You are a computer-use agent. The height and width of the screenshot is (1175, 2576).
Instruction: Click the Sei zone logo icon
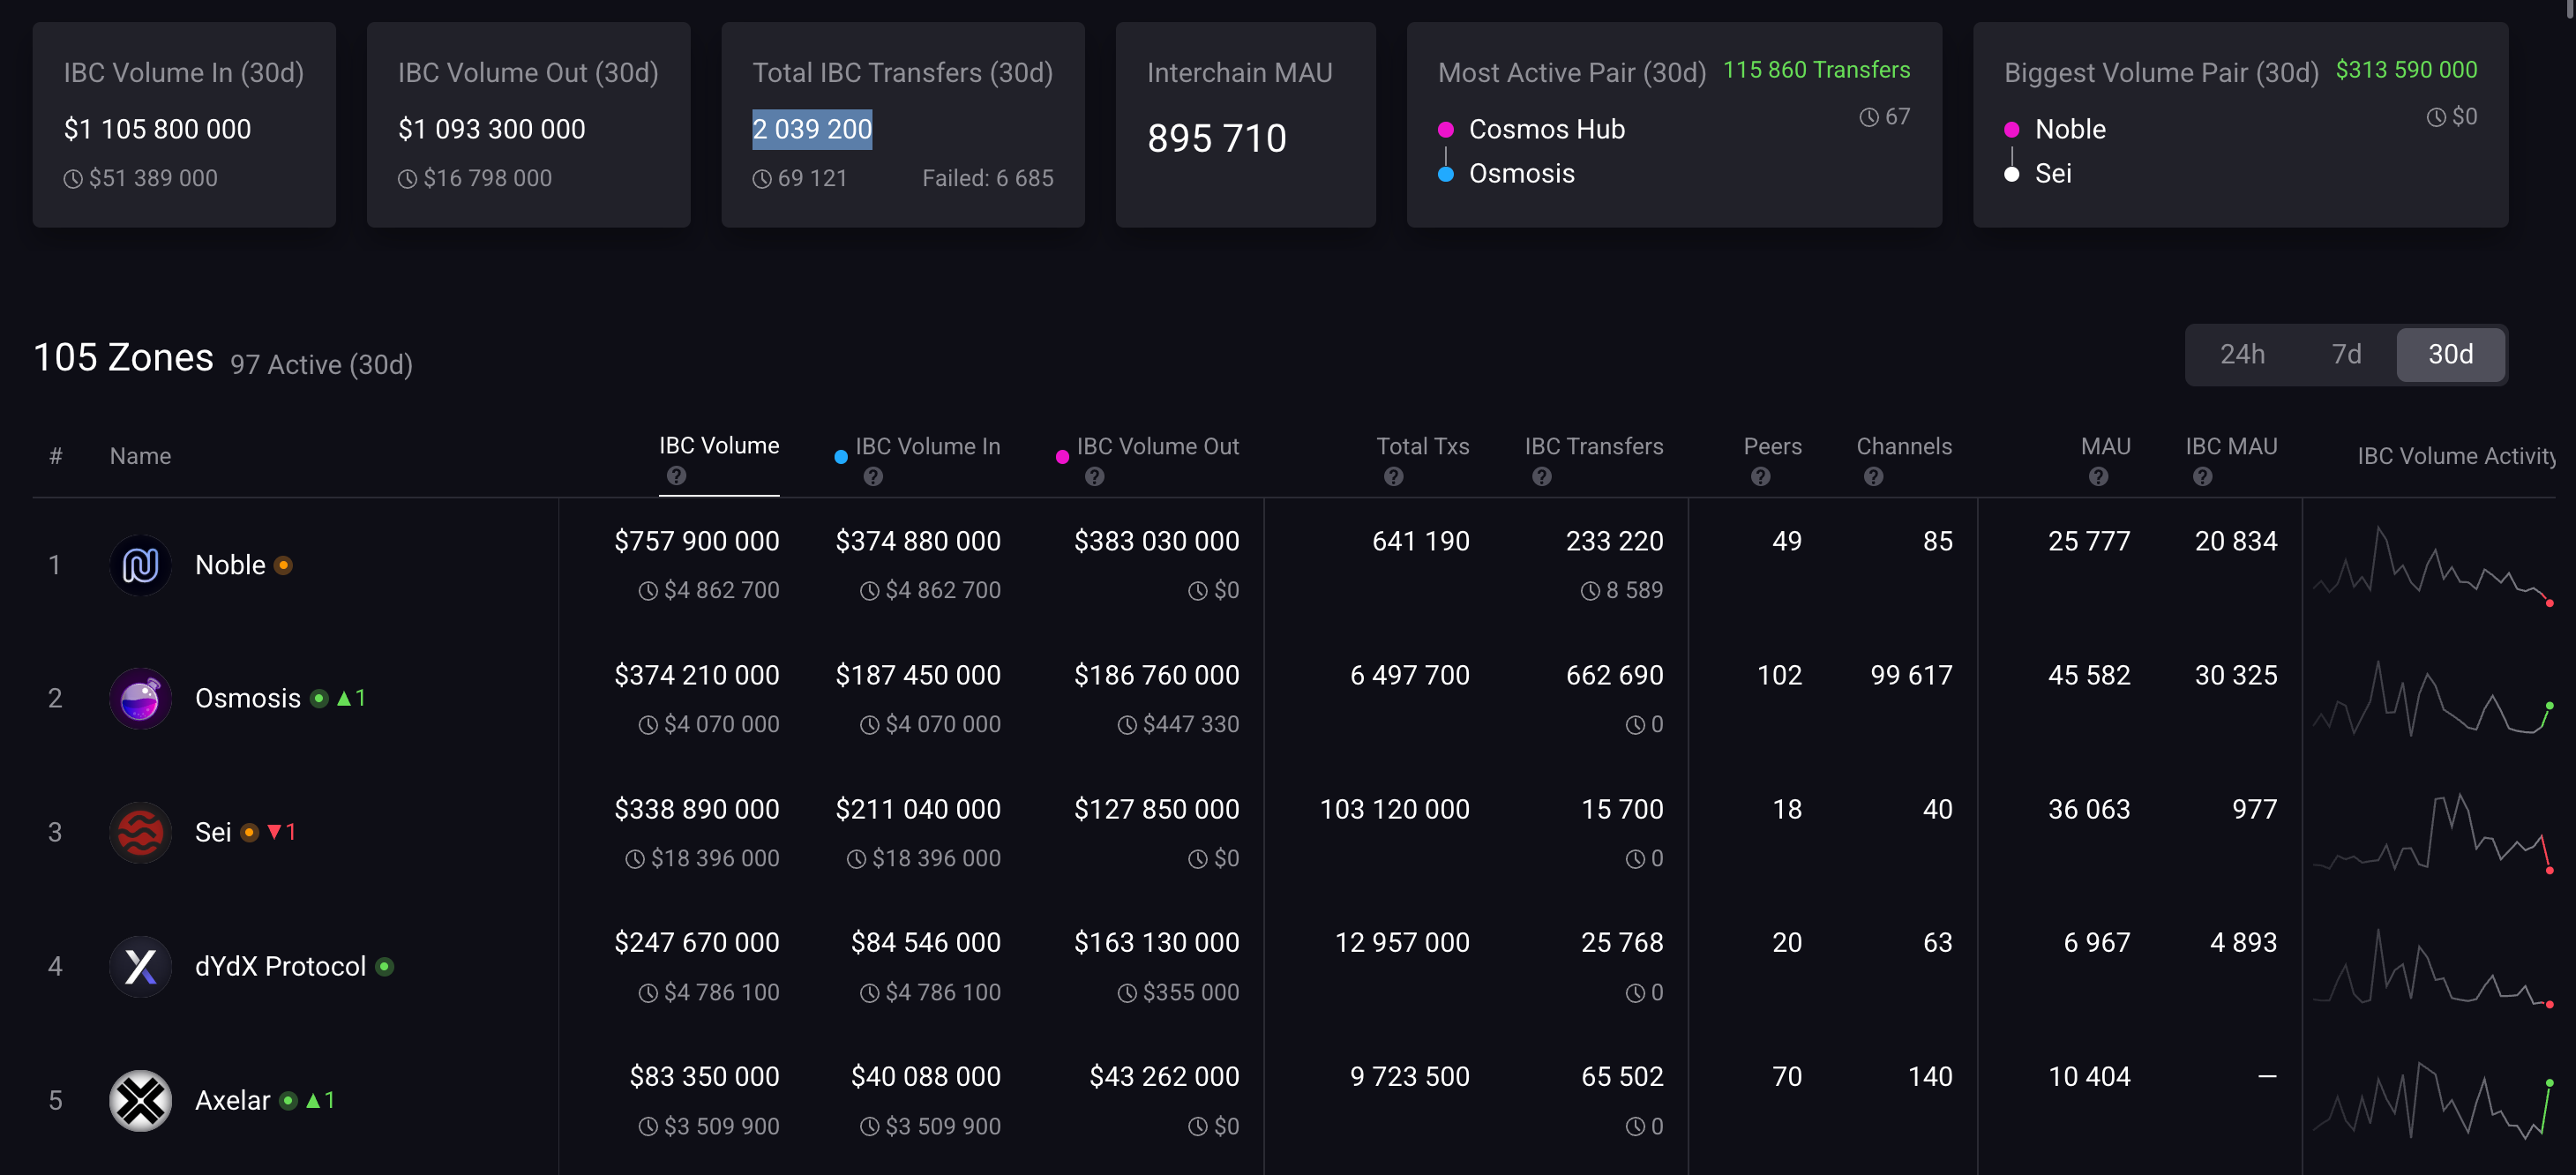(140, 832)
